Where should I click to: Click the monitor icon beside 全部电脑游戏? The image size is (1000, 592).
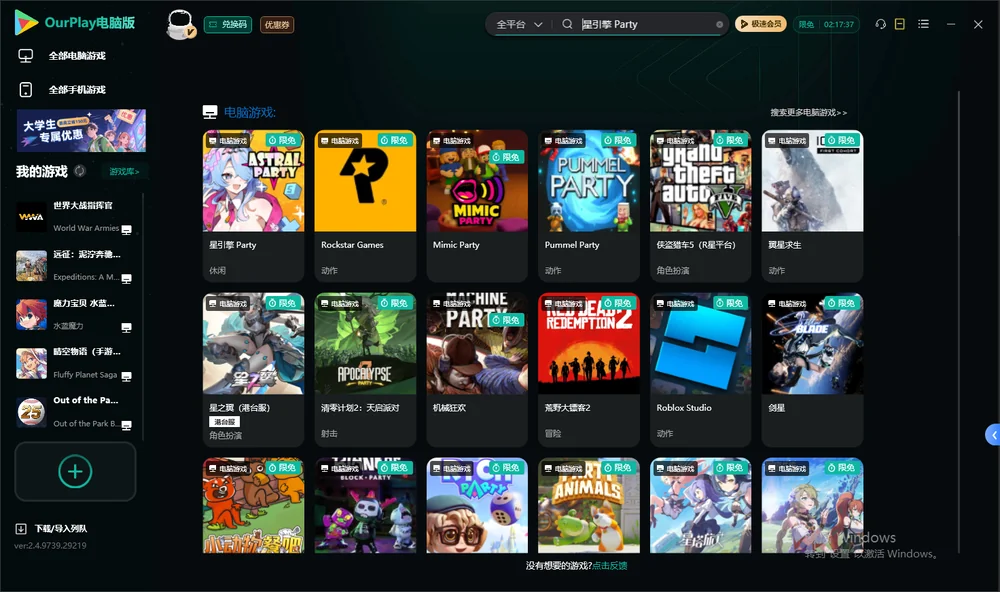click(26, 56)
